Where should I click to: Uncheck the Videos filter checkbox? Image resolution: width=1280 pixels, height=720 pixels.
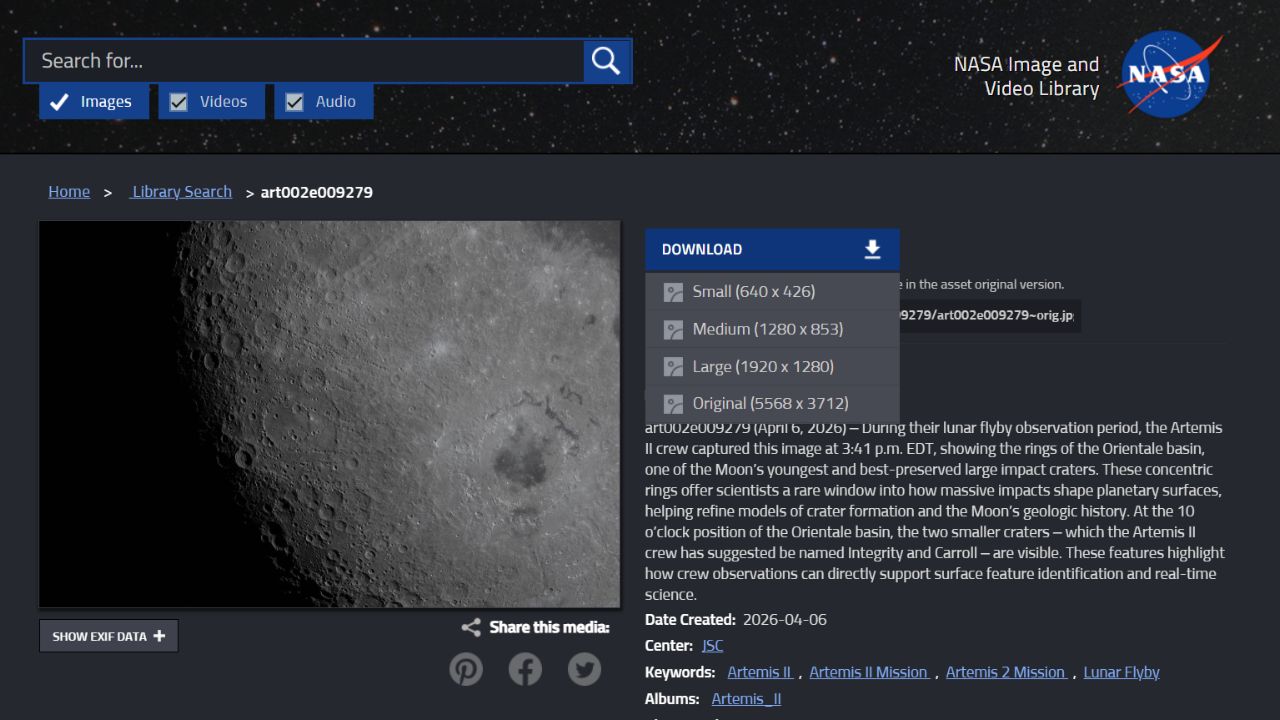[x=179, y=102]
